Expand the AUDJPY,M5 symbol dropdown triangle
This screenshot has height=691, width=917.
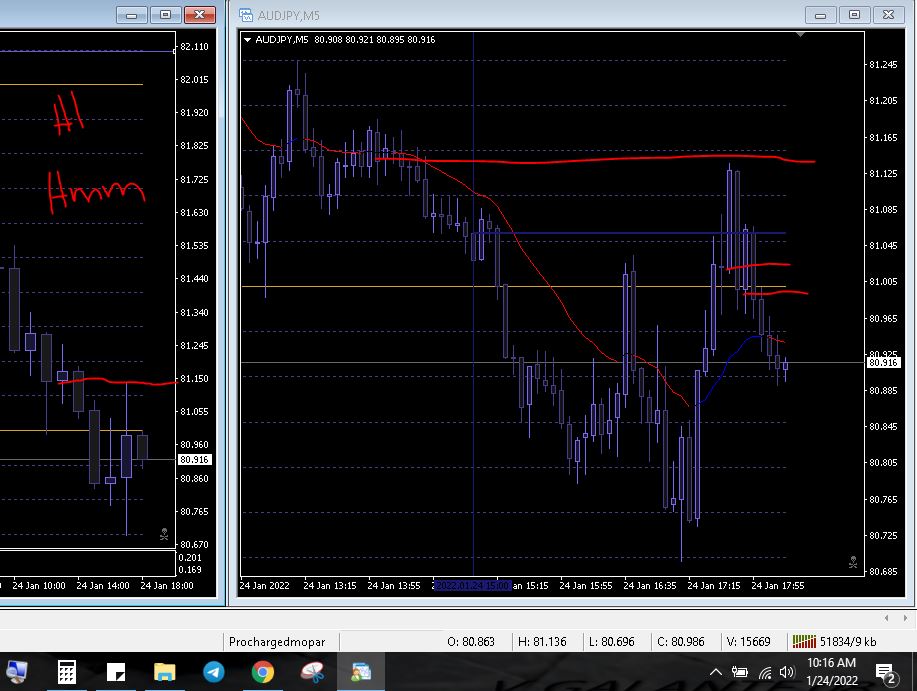[x=247, y=40]
